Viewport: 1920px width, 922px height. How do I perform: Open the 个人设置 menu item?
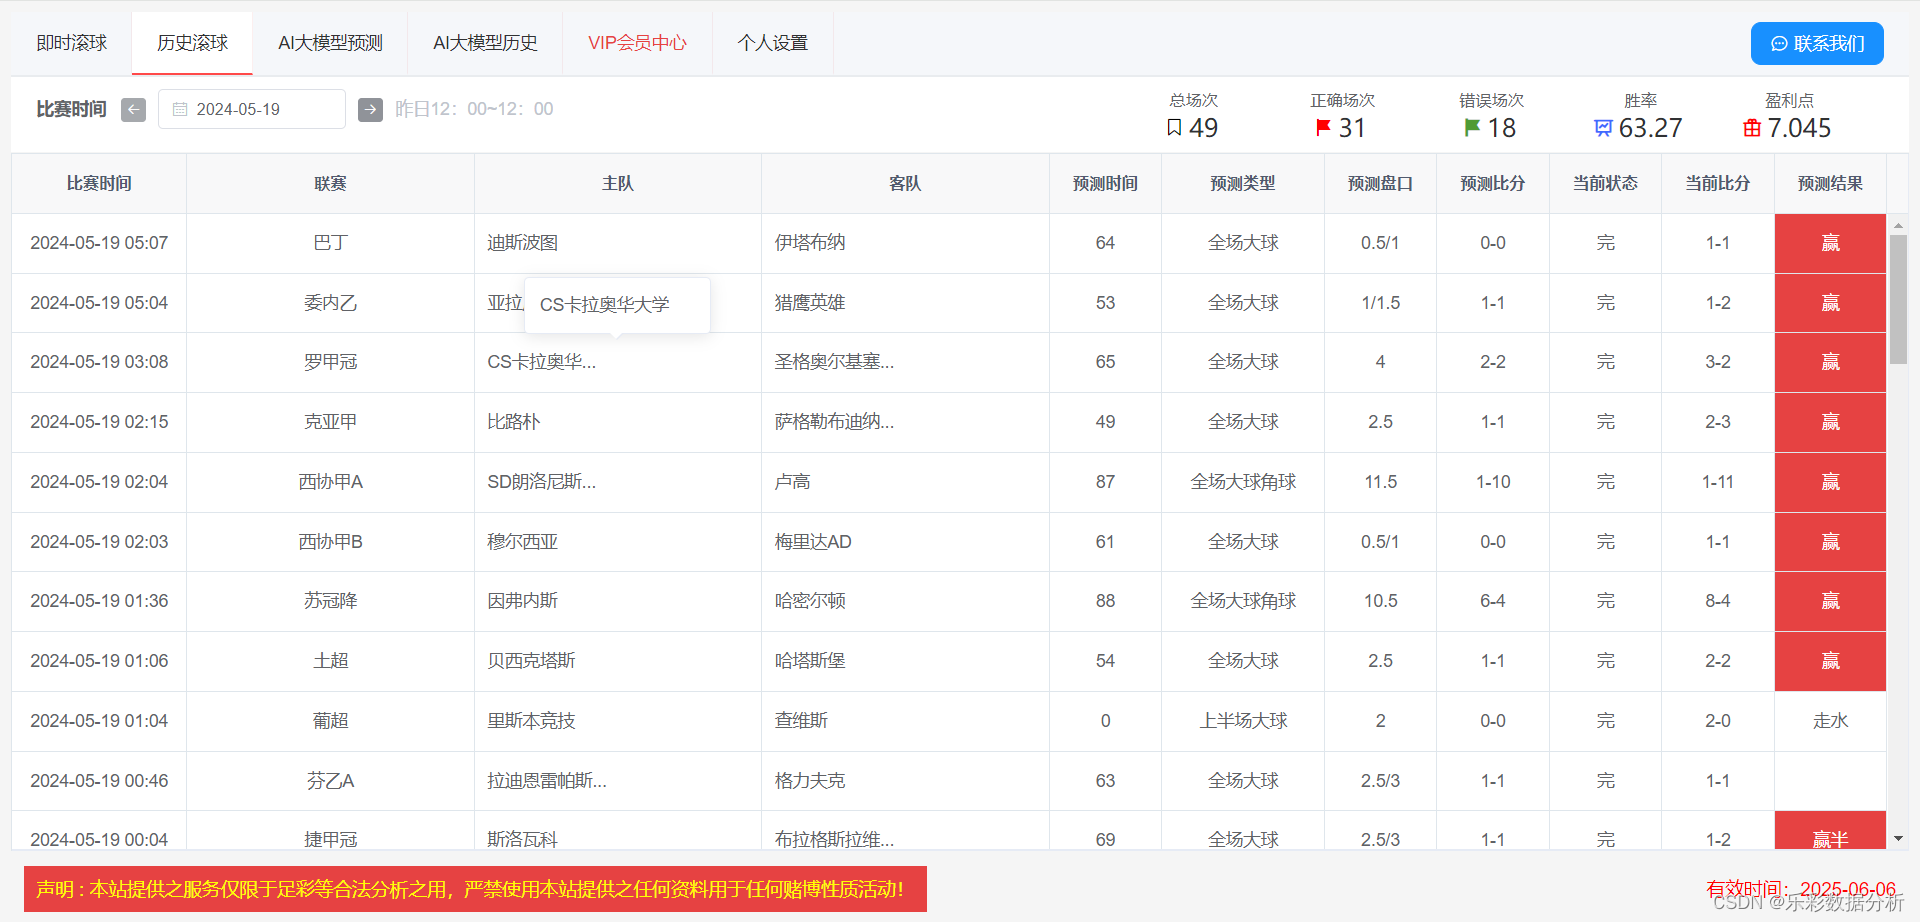pyautogui.click(x=772, y=43)
